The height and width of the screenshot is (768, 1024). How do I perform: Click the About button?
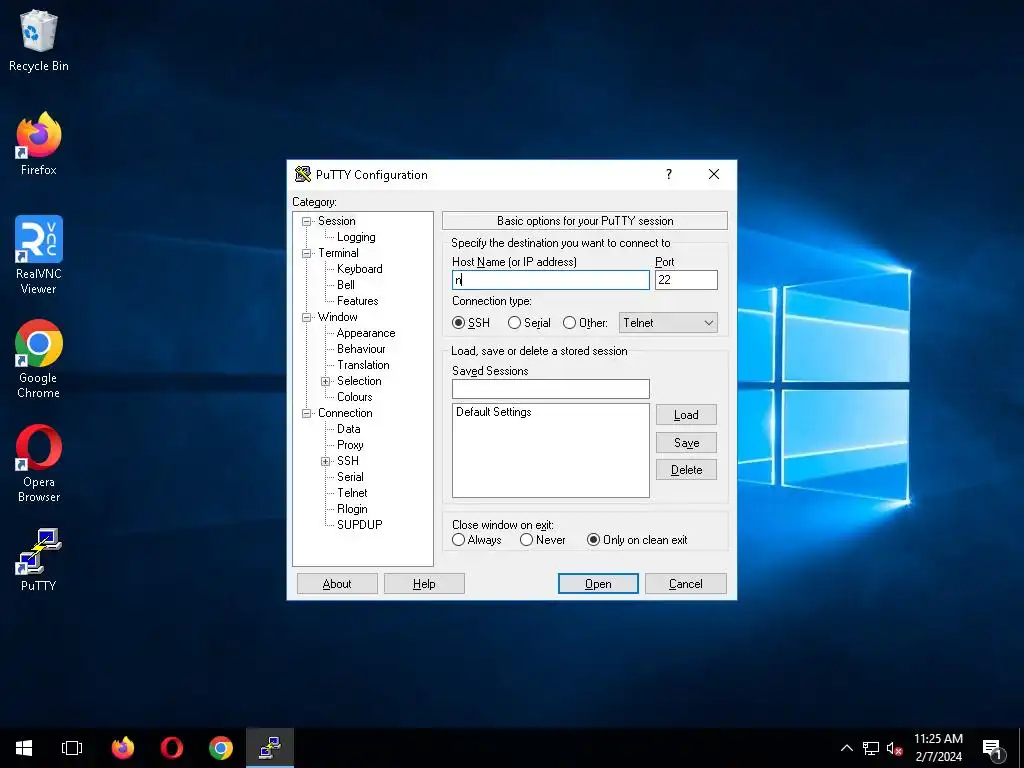(x=337, y=584)
